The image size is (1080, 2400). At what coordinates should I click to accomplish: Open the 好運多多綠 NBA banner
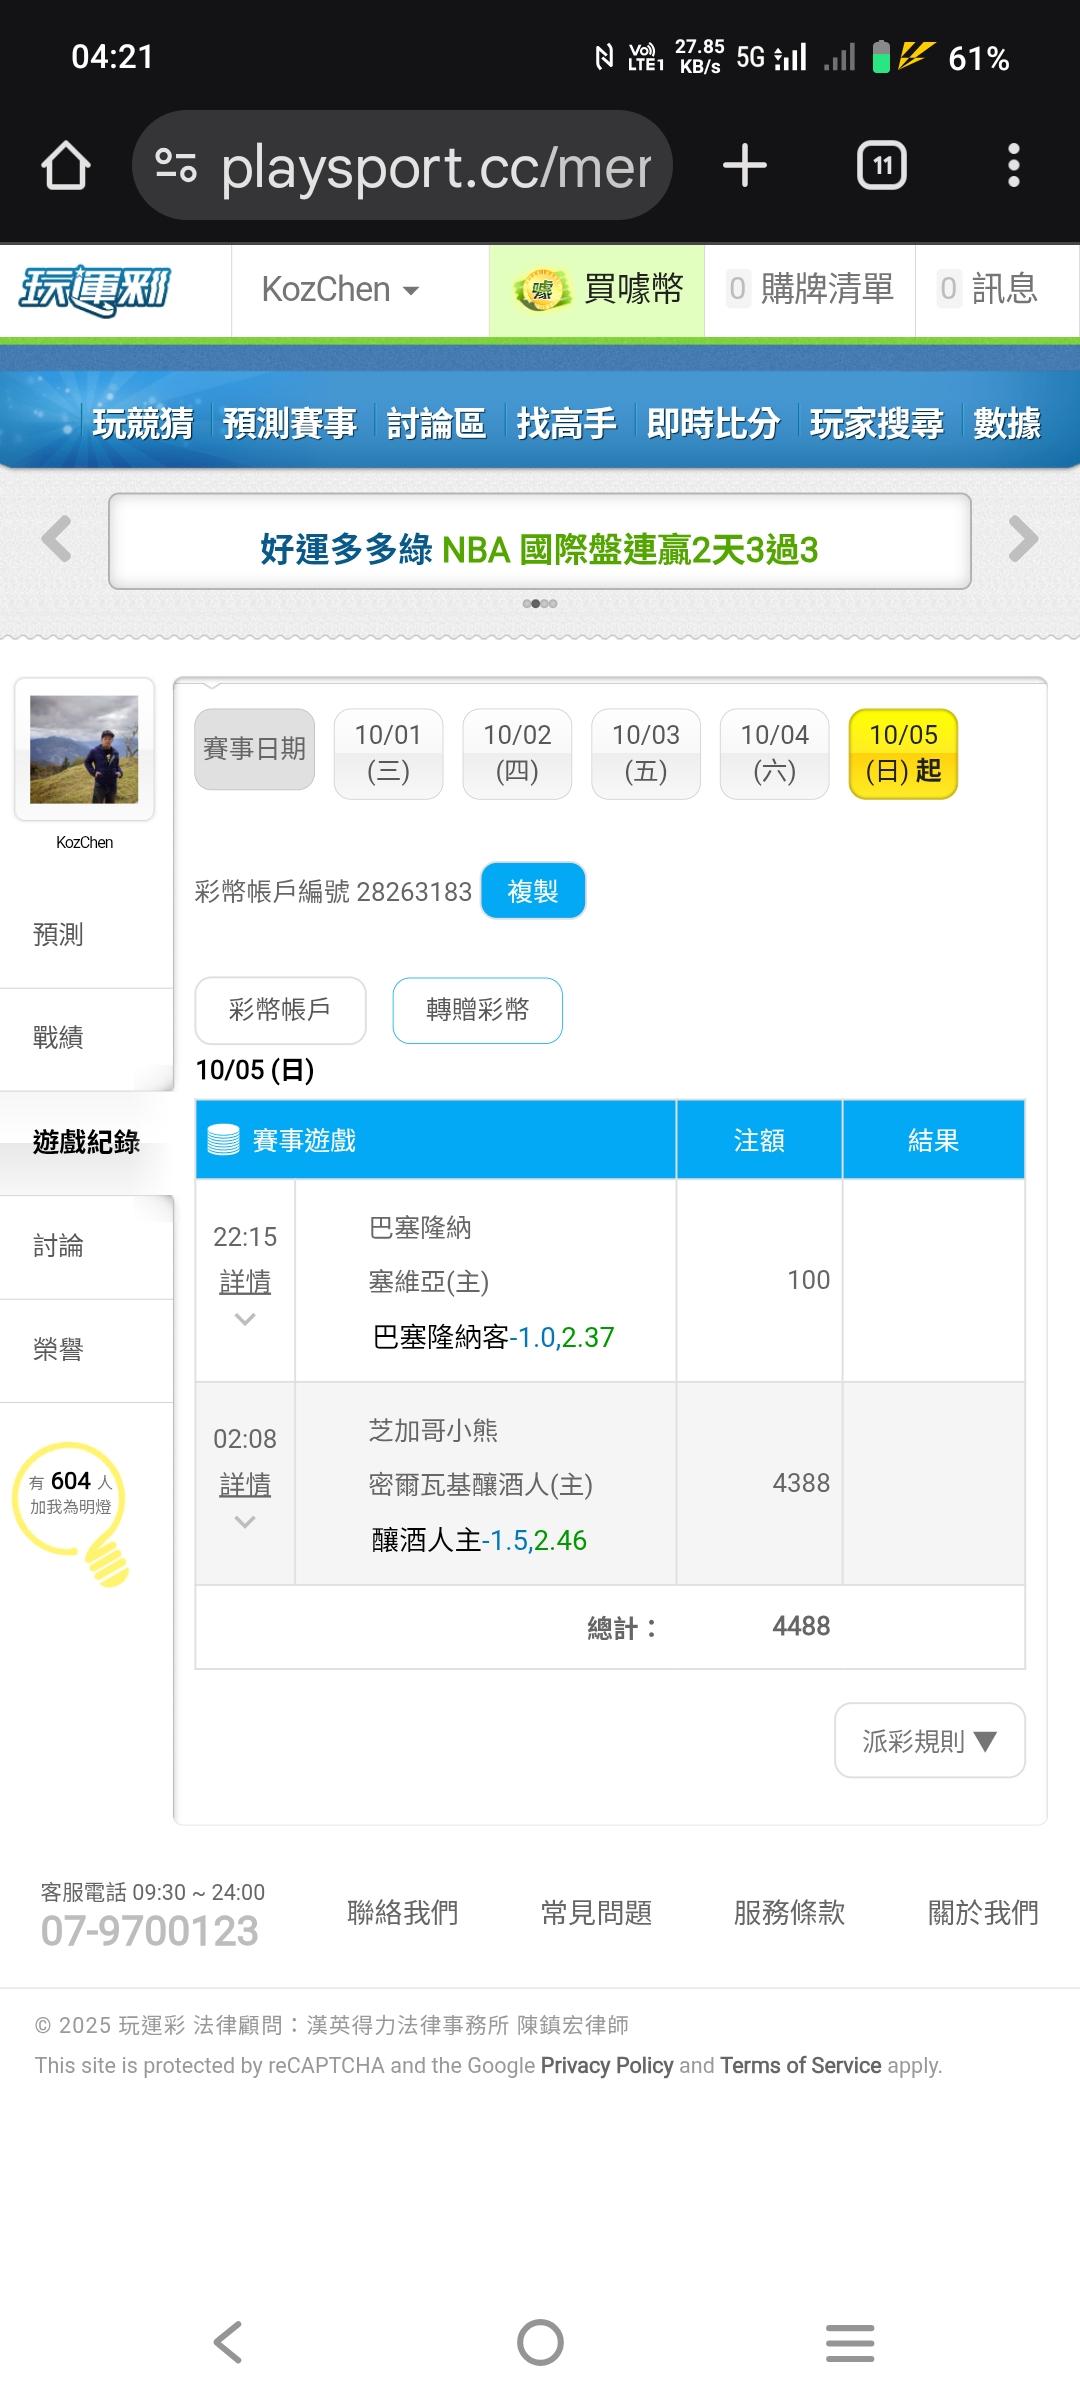click(x=540, y=541)
